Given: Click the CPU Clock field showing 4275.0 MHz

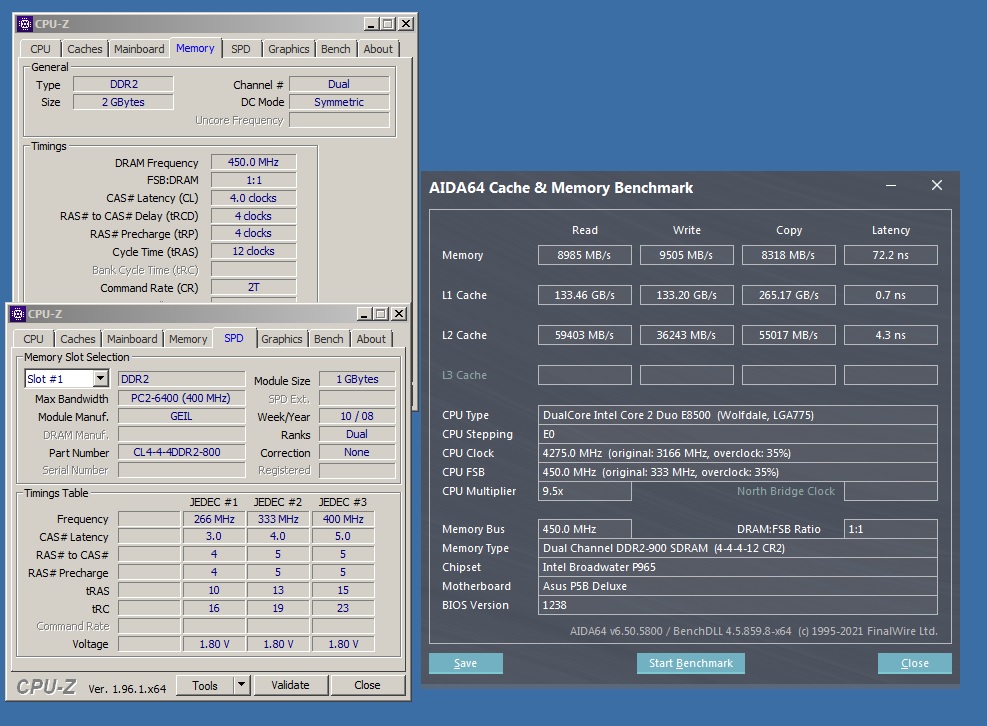Looking at the screenshot, I should 738,453.
